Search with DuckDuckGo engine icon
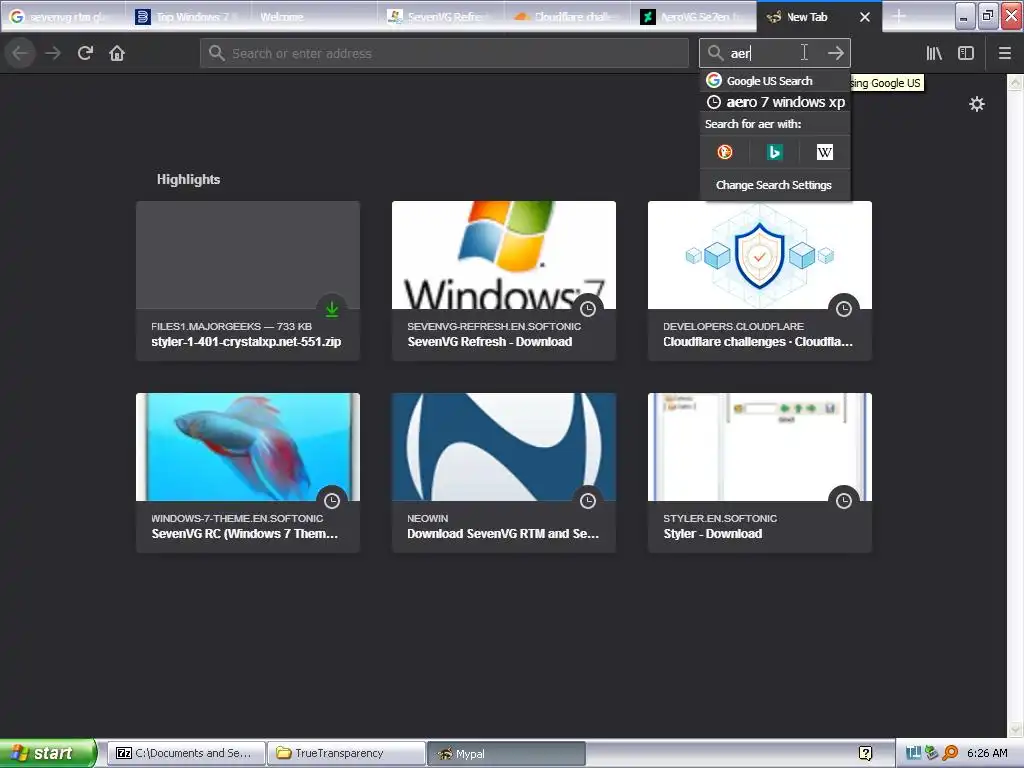1024x768 pixels. point(725,152)
